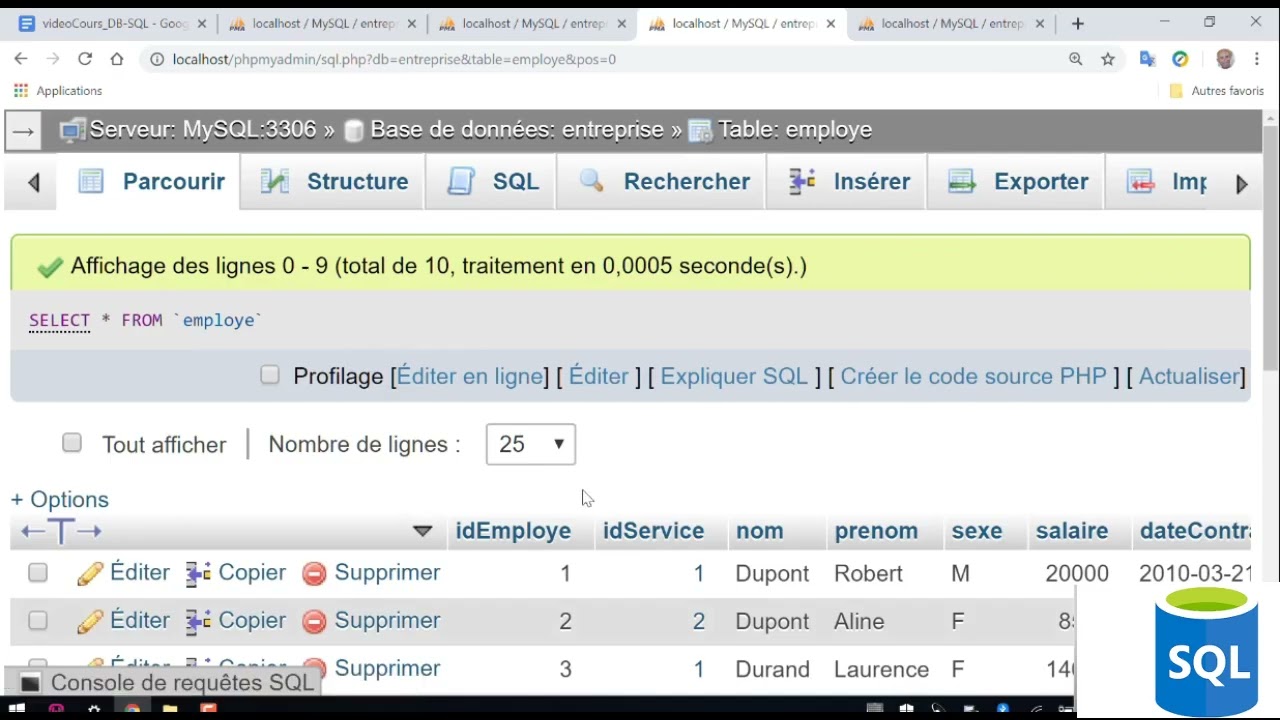Click Copier link for Robert row
The width and height of the screenshot is (1280, 720).
pos(252,572)
